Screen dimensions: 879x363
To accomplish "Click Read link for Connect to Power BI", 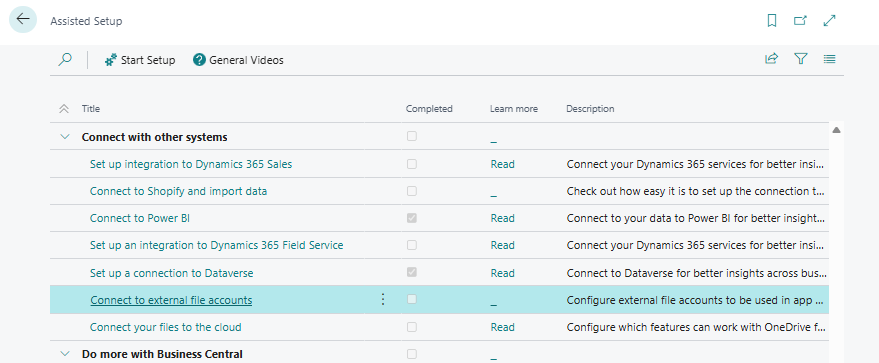I will click(x=502, y=218).
